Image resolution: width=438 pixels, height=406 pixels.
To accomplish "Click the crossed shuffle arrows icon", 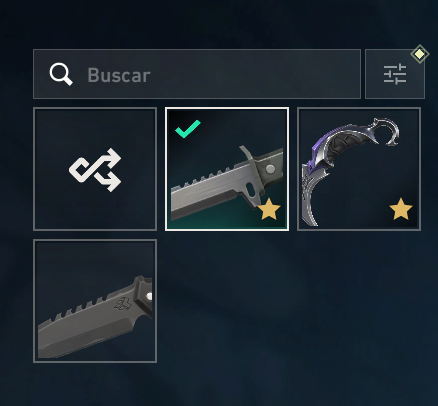I will [x=95, y=170].
